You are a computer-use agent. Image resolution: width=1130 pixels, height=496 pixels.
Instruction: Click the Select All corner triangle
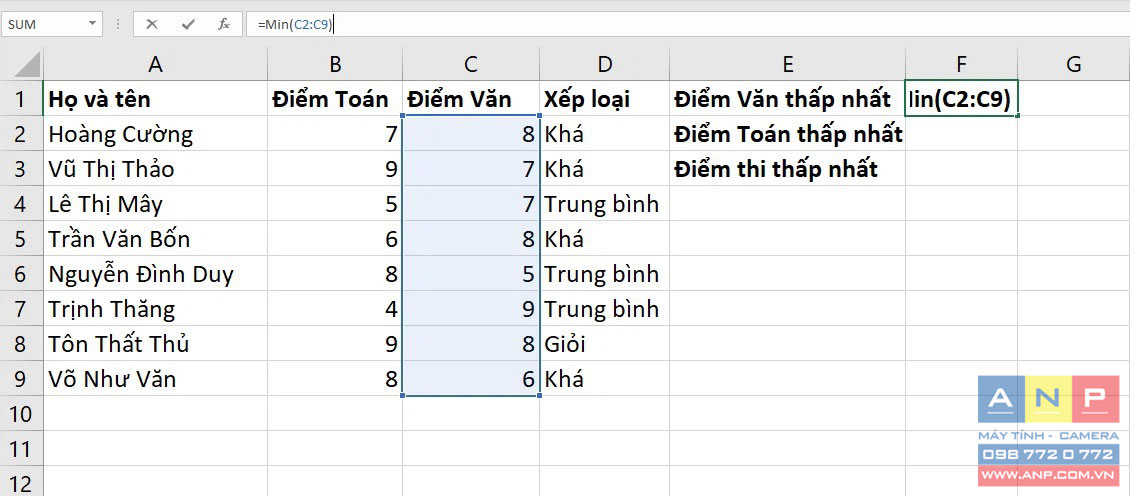(x=24, y=65)
